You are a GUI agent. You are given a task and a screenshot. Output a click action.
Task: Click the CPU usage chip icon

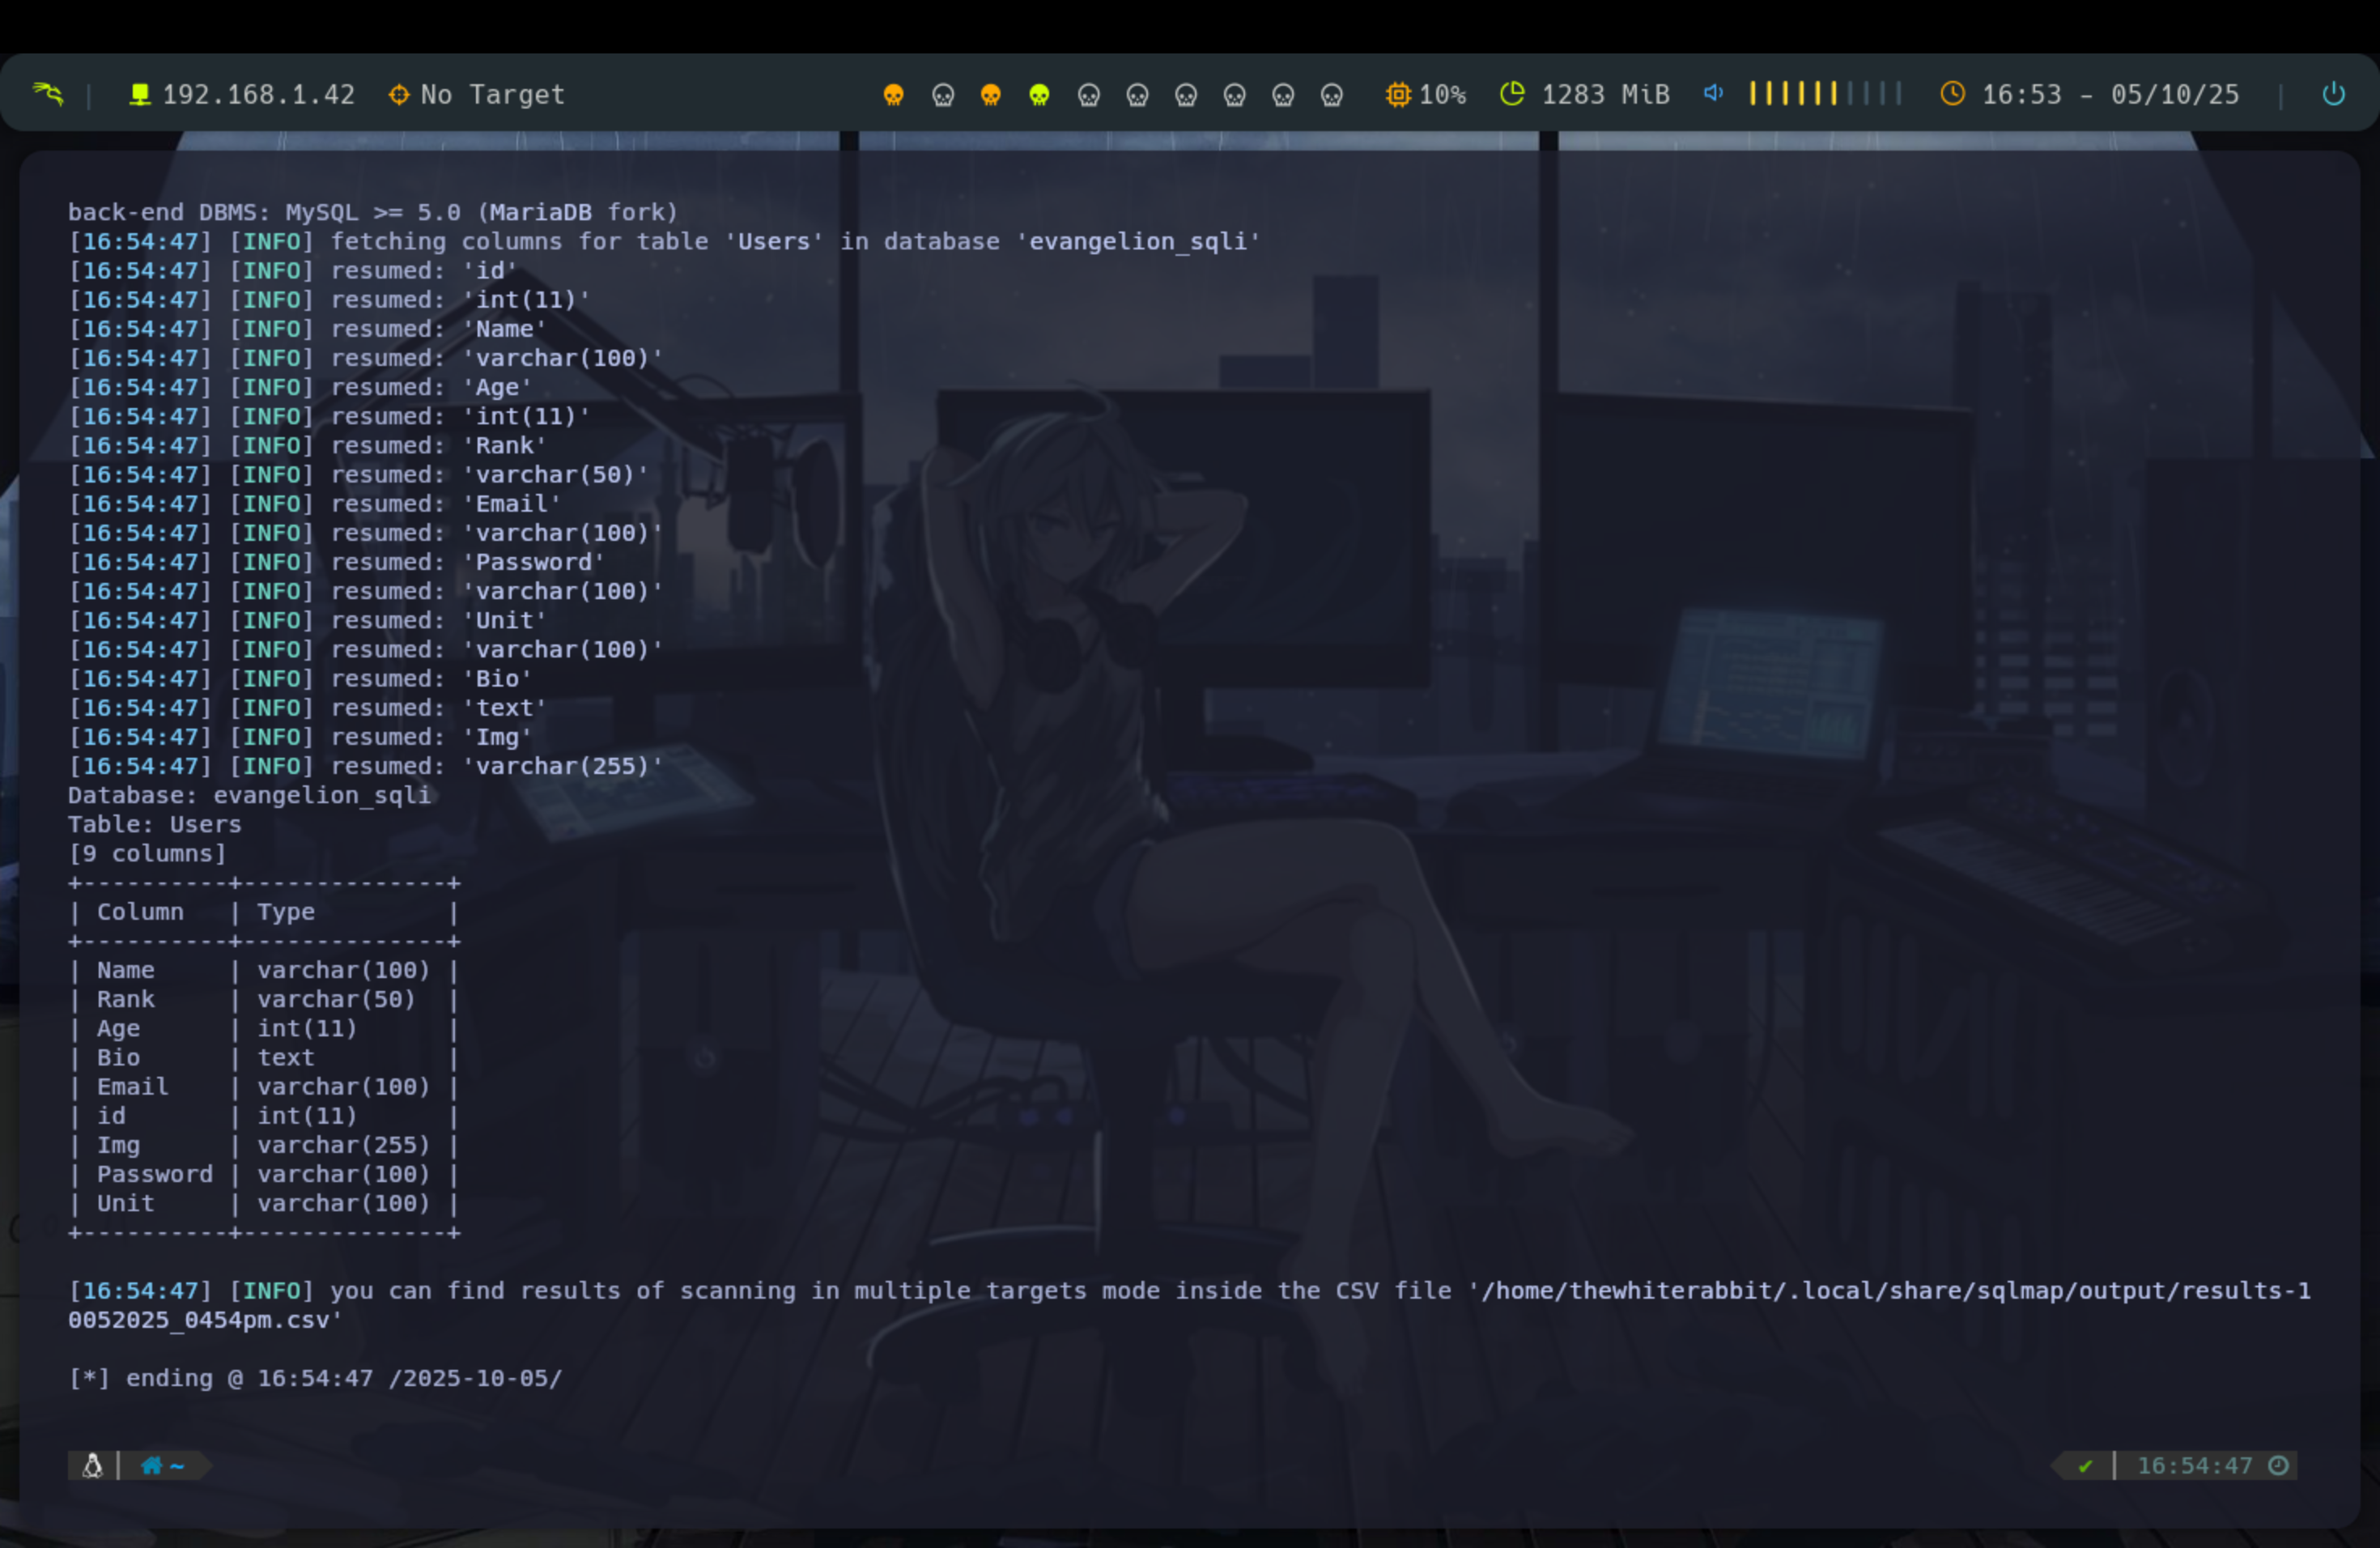tap(1397, 94)
